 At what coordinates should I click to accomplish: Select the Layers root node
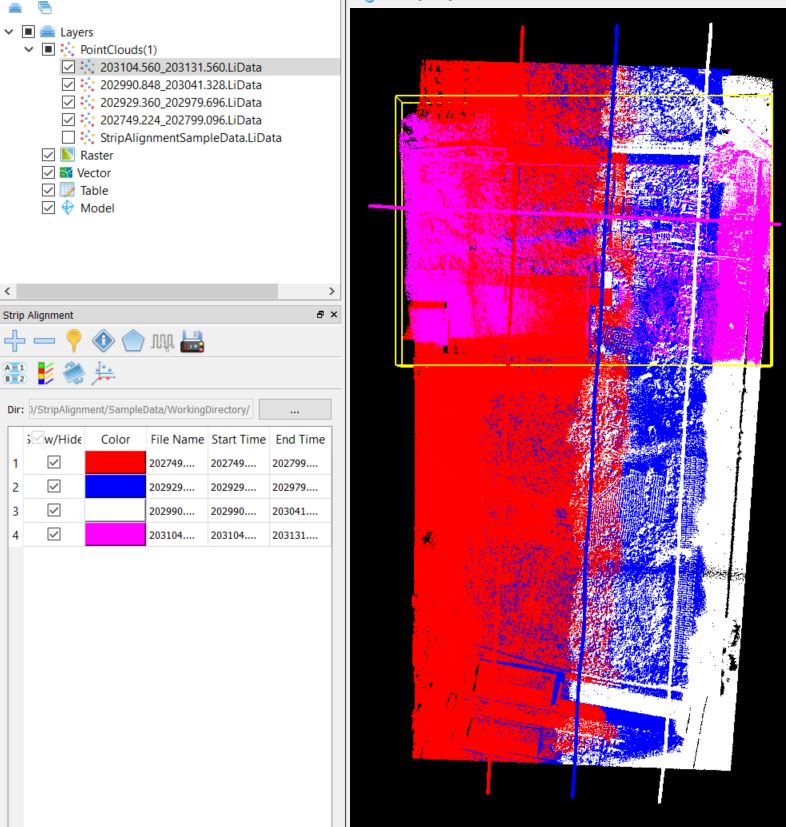[x=76, y=32]
